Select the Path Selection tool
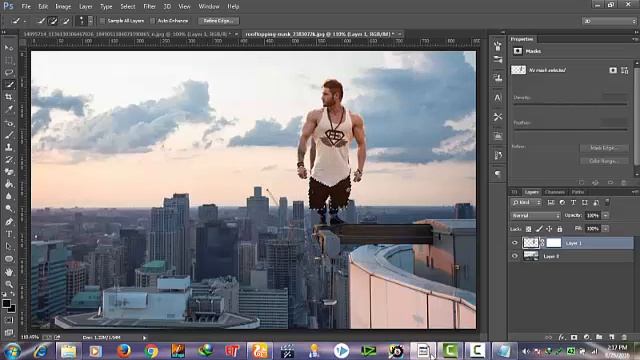Screen dimensions: 640x360 click(x=9, y=247)
